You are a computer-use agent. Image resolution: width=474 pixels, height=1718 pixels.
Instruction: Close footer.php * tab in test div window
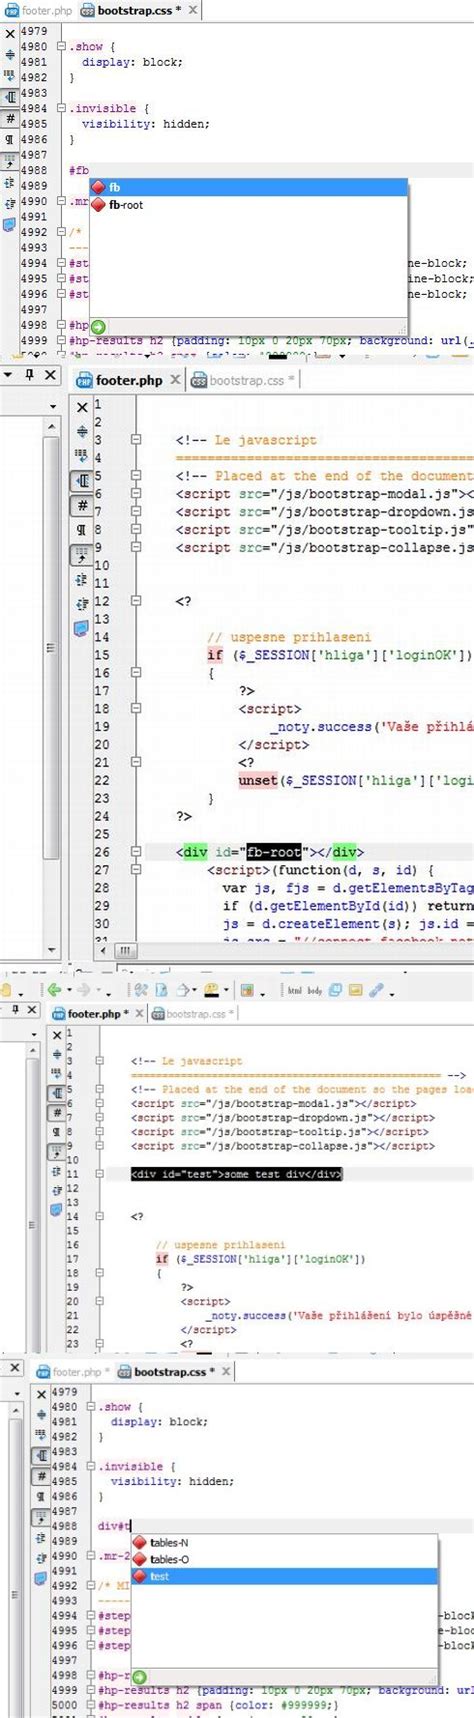coord(139,1013)
